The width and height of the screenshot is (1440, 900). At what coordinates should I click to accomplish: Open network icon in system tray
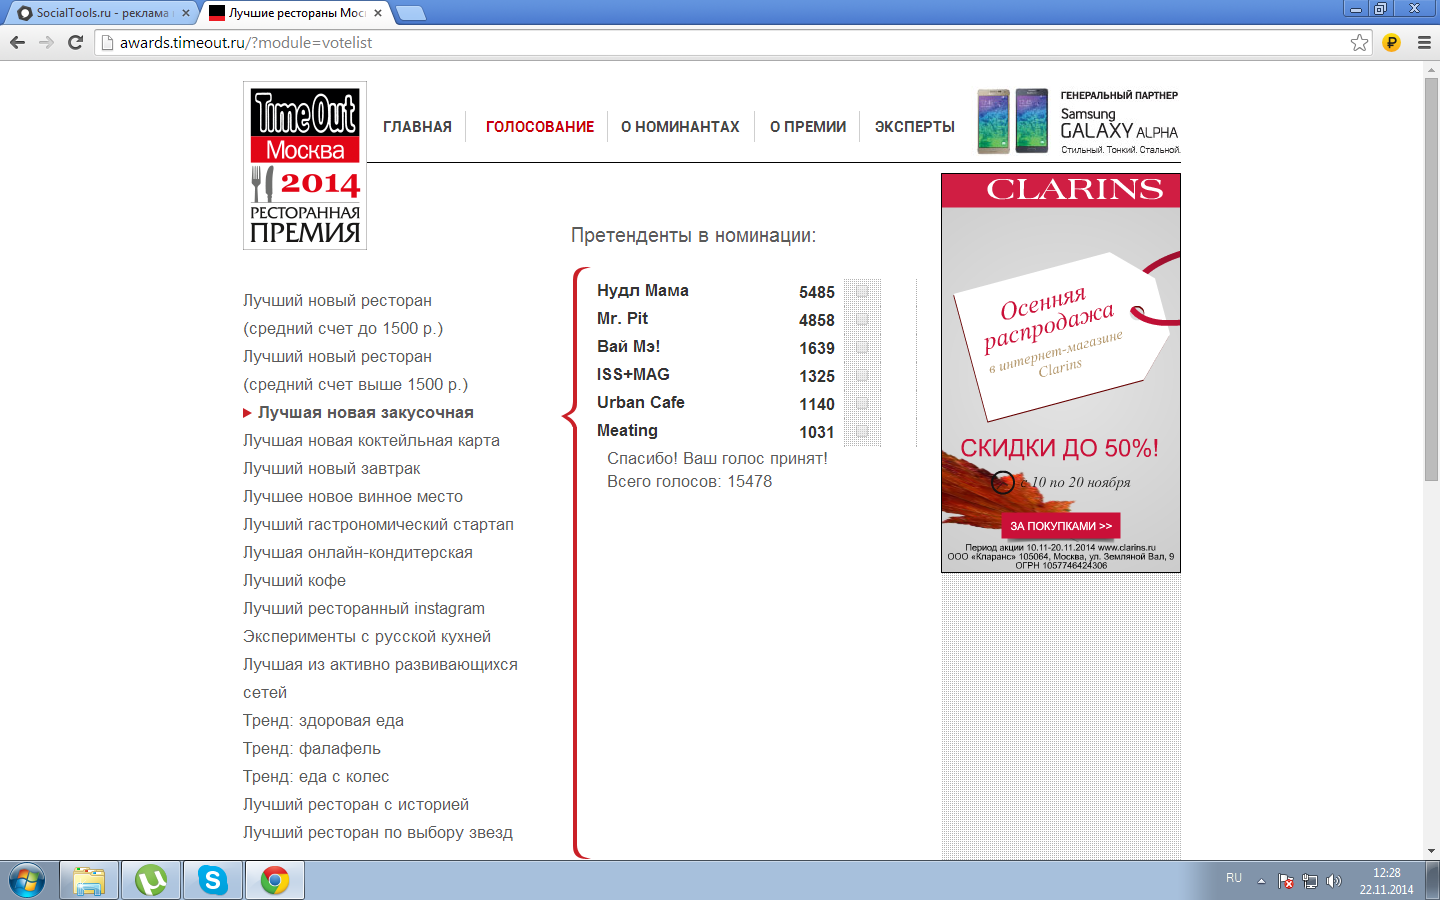point(1310,881)
